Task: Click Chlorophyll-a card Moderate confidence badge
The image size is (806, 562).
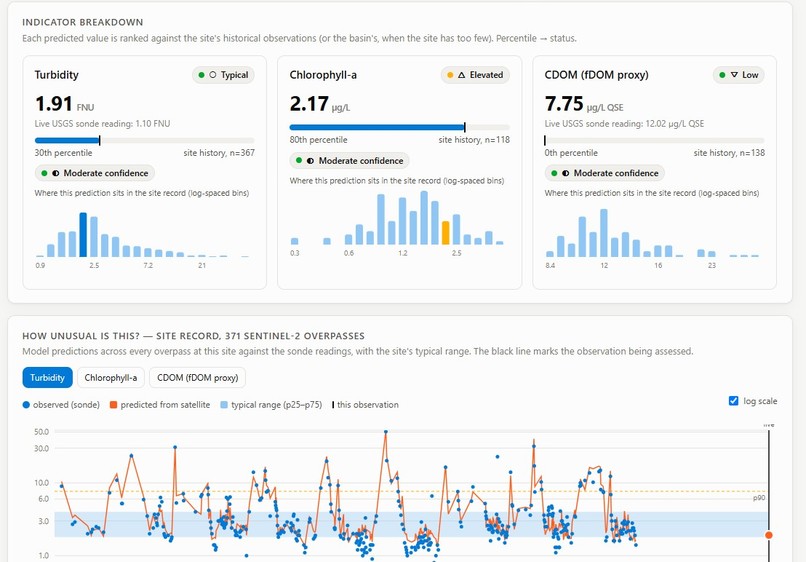Action: [350, 160]
